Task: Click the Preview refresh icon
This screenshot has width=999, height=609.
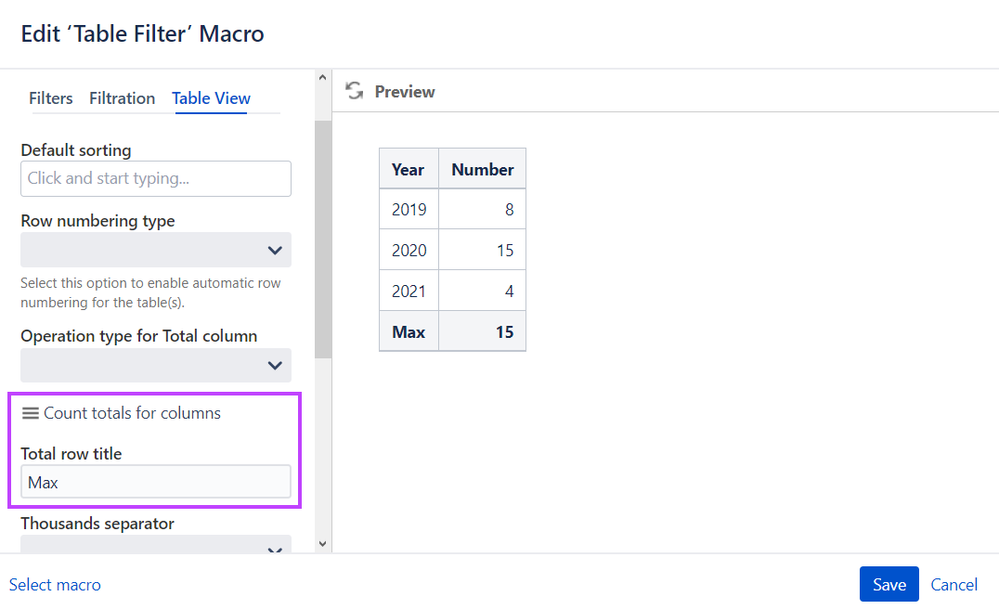Action: 354,91
